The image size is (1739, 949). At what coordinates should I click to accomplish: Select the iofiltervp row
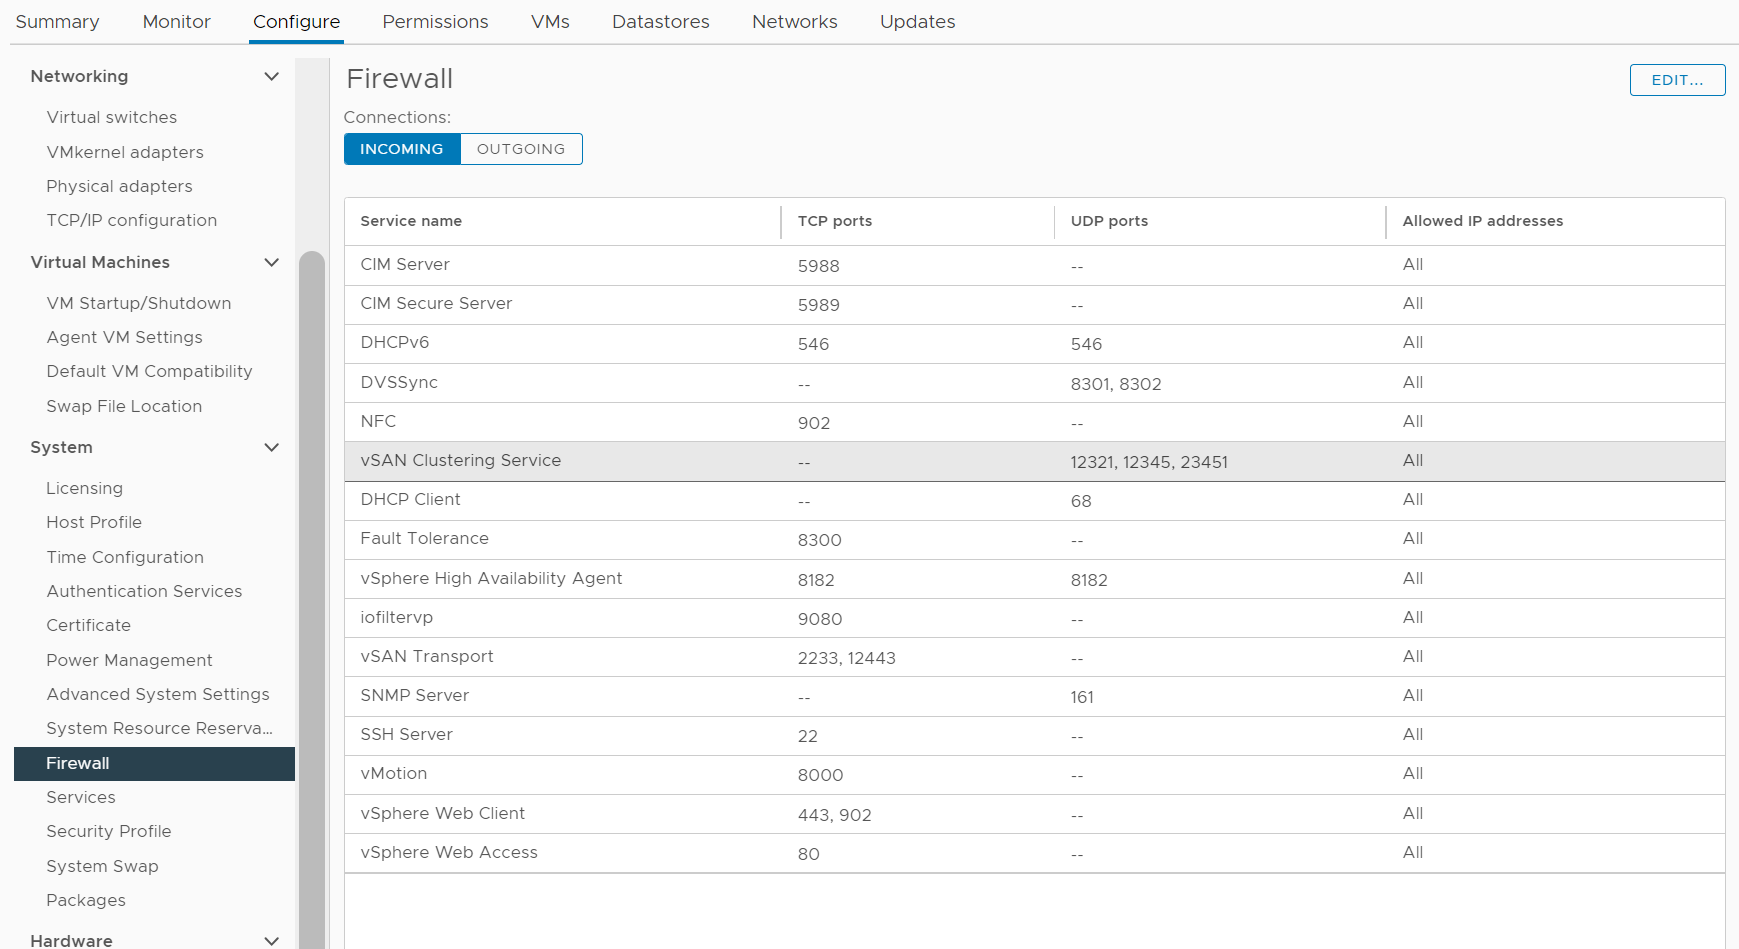click(1034, 618)
